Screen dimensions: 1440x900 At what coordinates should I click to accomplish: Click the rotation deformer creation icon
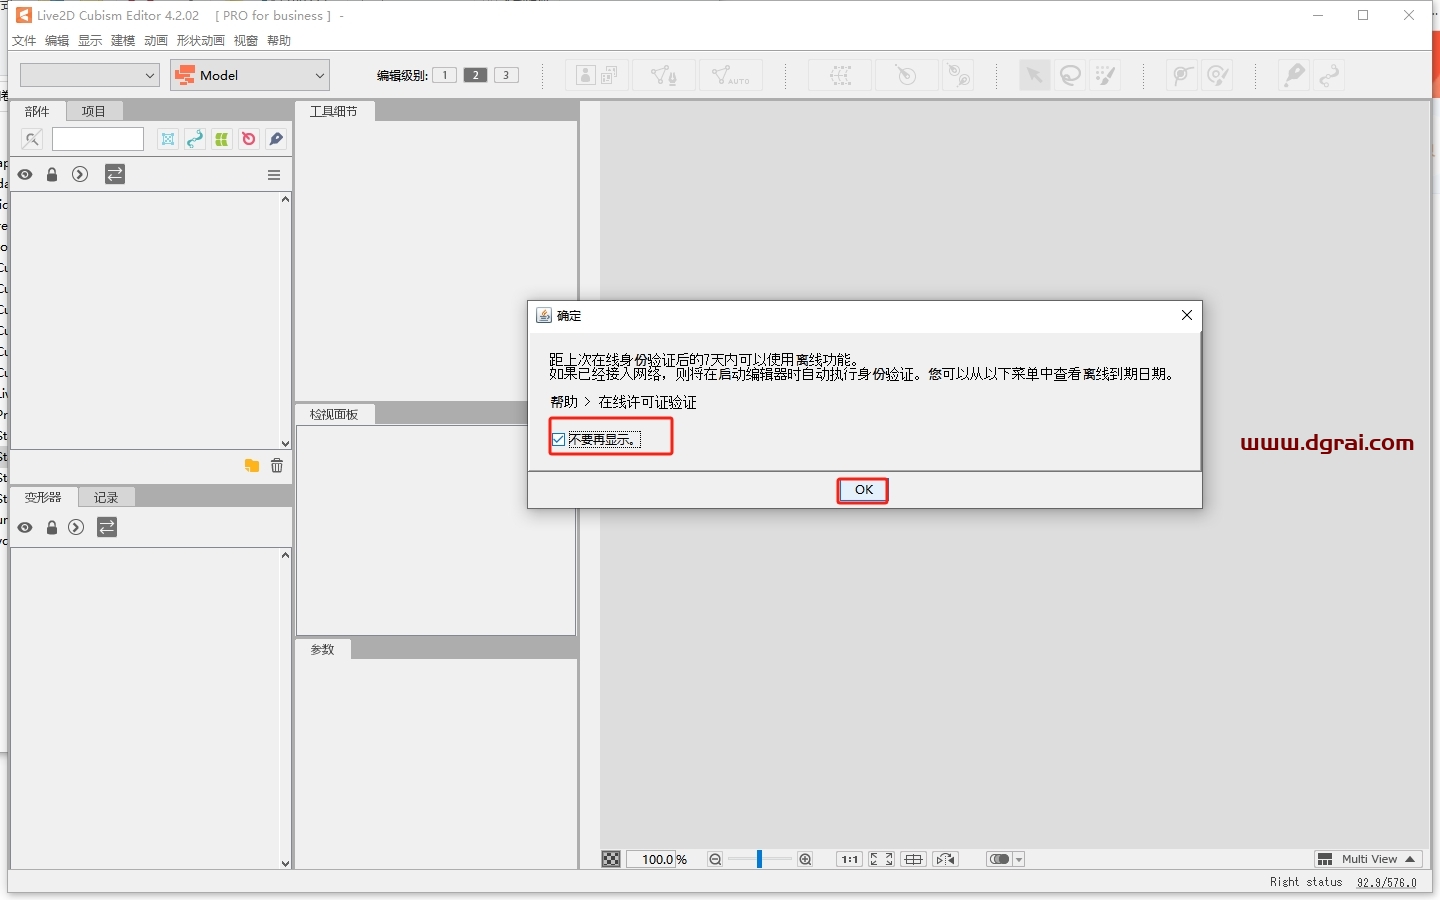[x=906, y=75]
